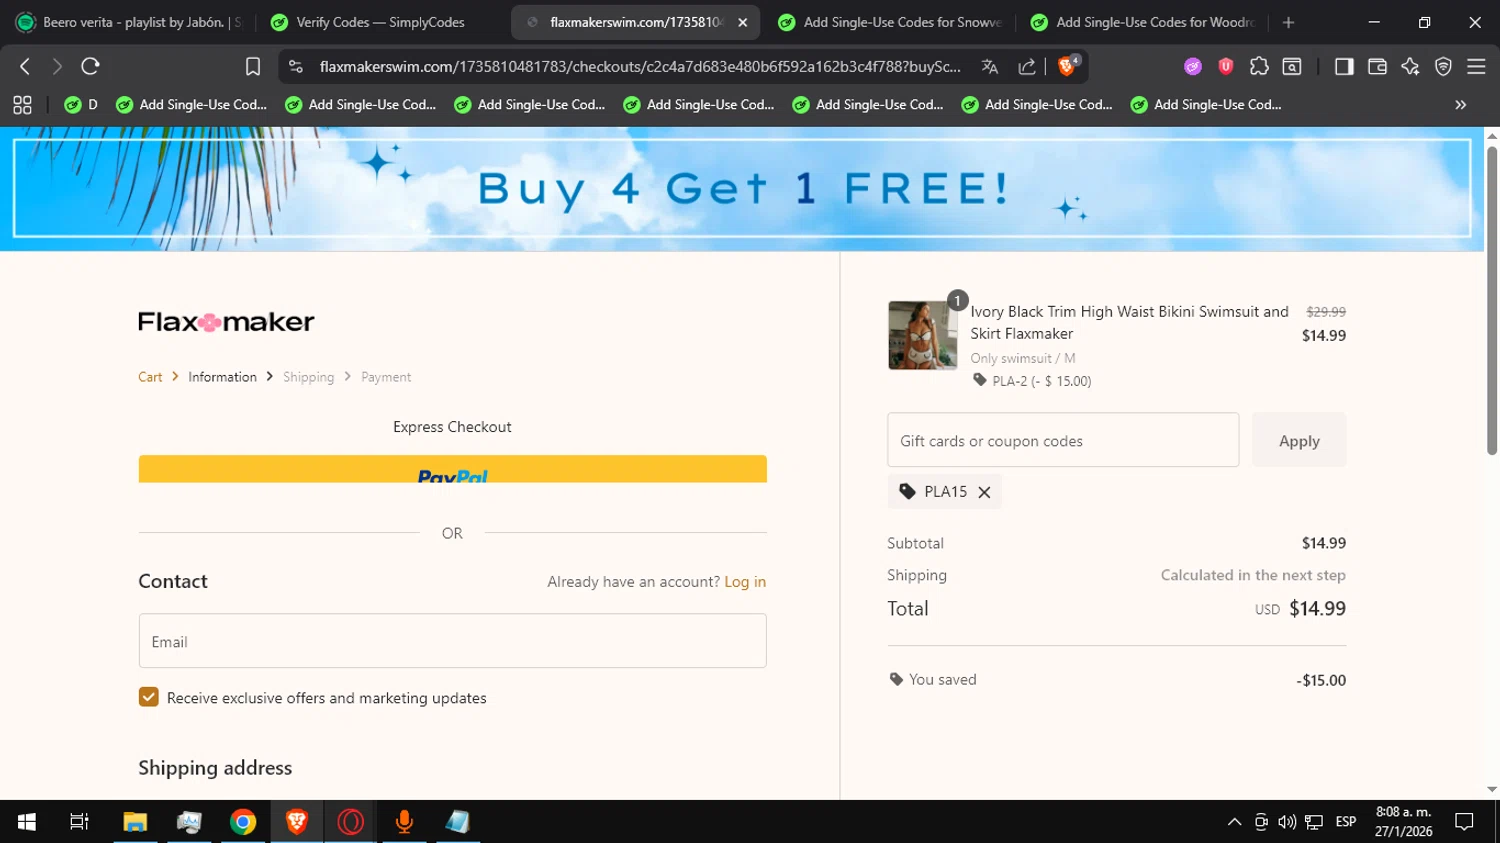1500x843 pixels.
Task: Open Google Chrome from taskbar
Action: click(243, 822)
